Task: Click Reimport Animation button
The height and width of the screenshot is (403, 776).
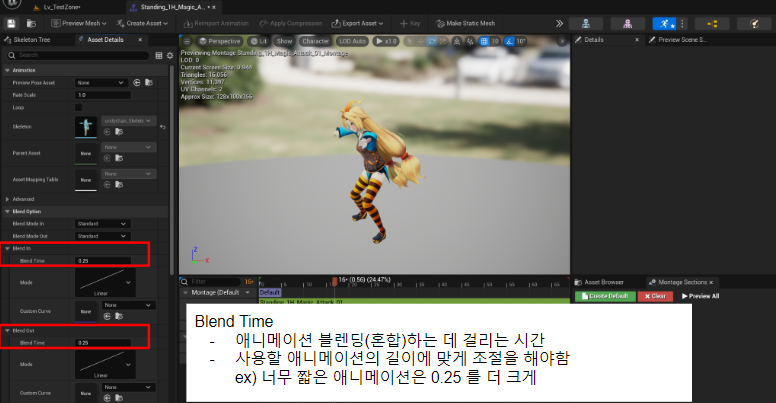Action: pos(216,23)
